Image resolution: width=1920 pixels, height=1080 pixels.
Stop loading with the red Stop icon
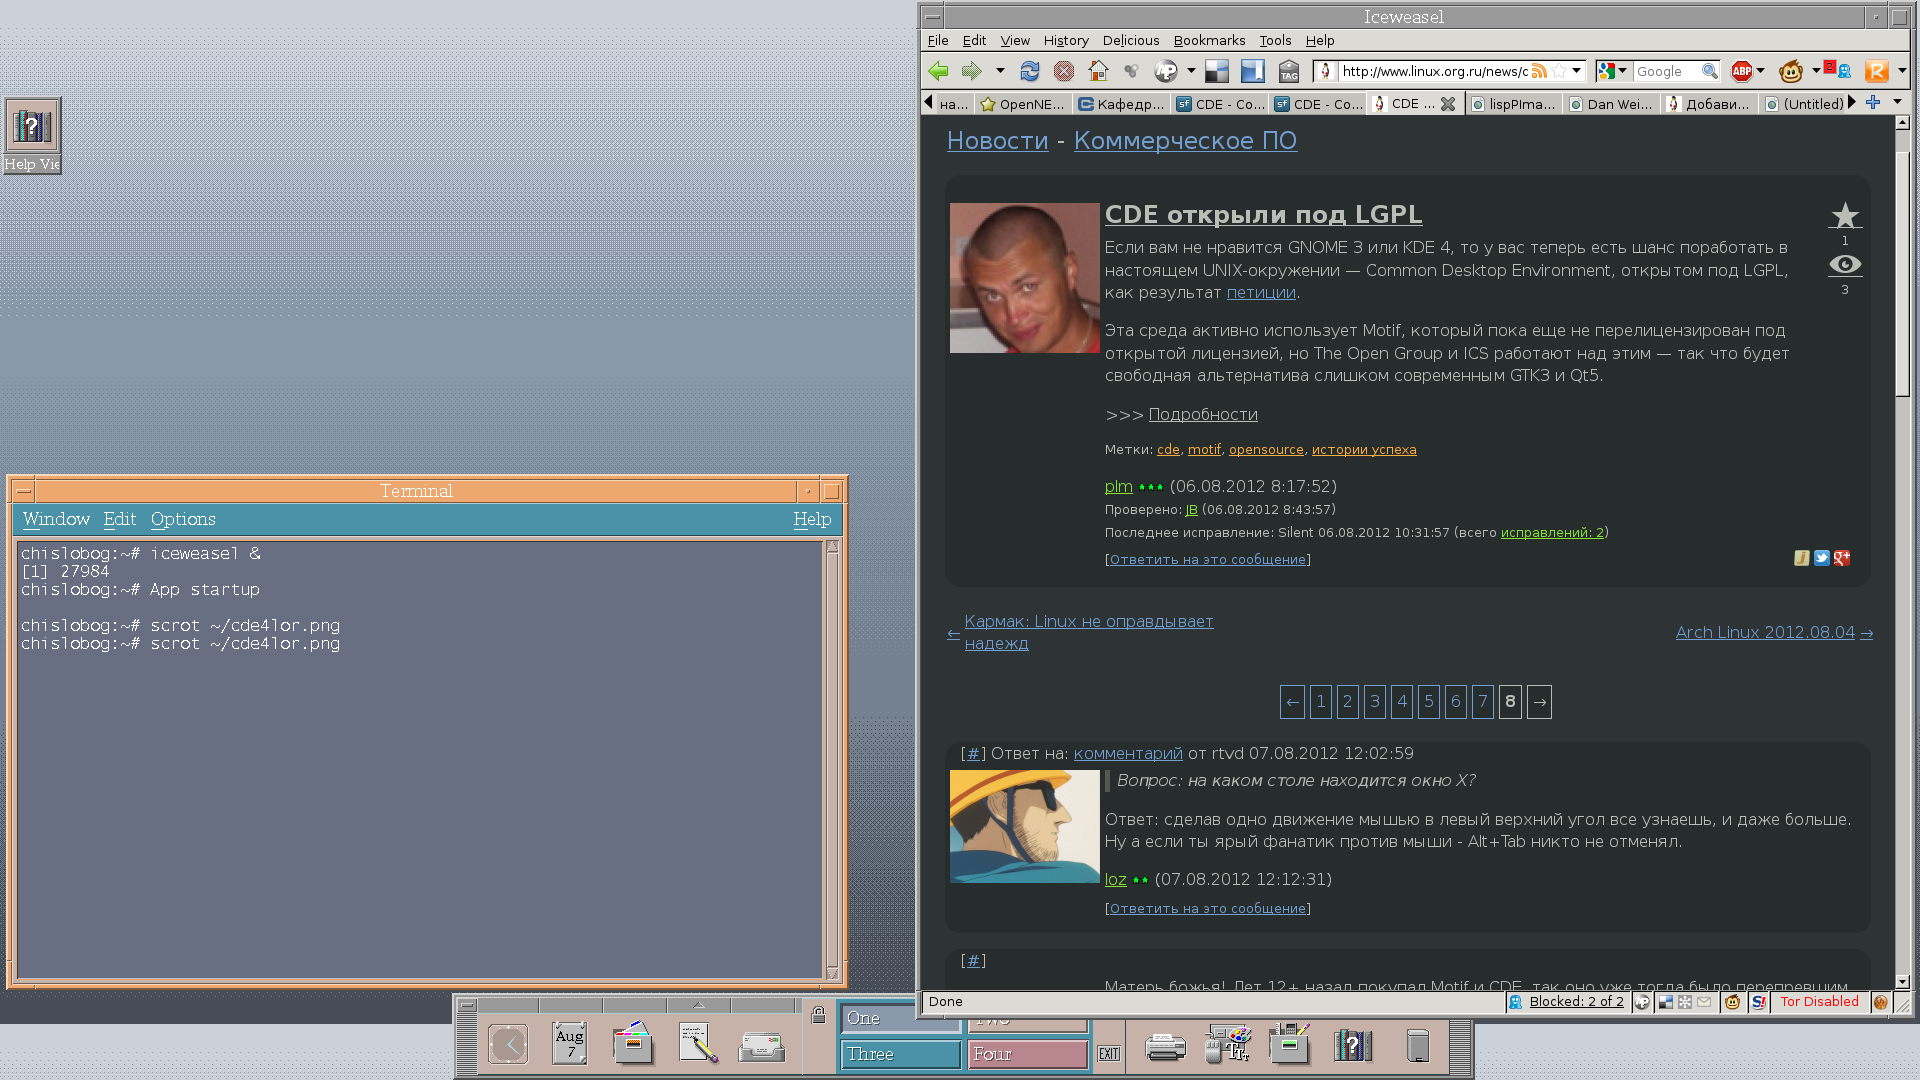coord(1064,71)
